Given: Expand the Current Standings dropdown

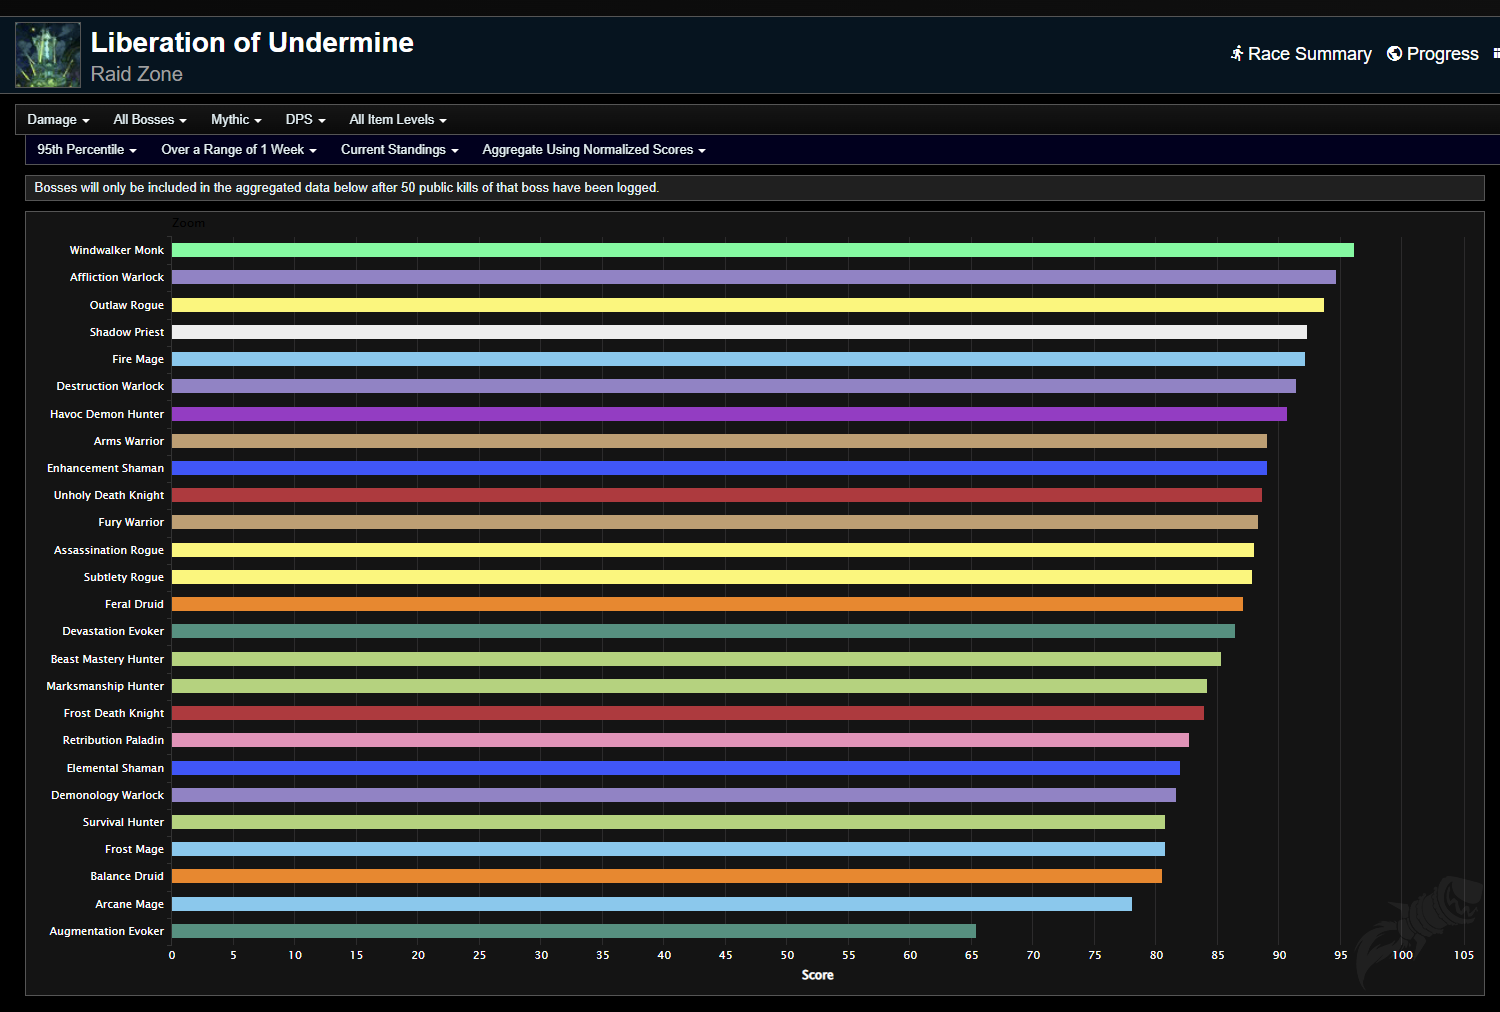Looking at the screenshot, I should pyautogui.click(x=399, y=149).
